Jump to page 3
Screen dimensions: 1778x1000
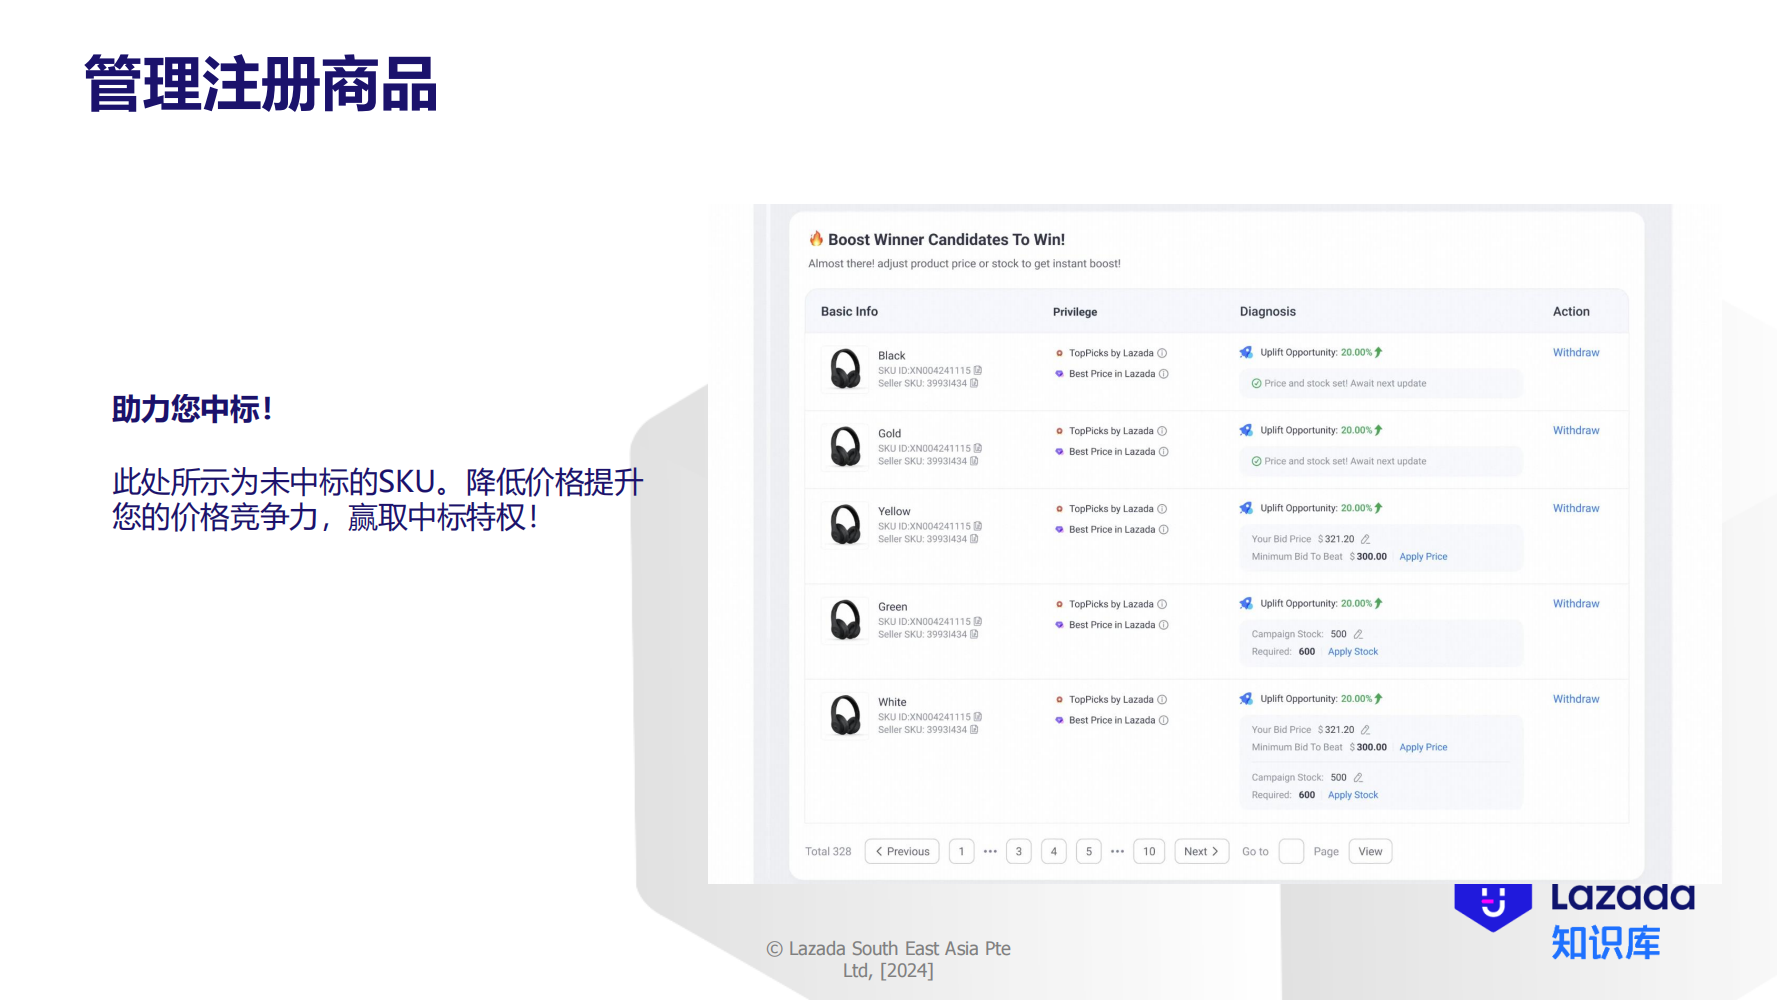(x=1019, y=852)
